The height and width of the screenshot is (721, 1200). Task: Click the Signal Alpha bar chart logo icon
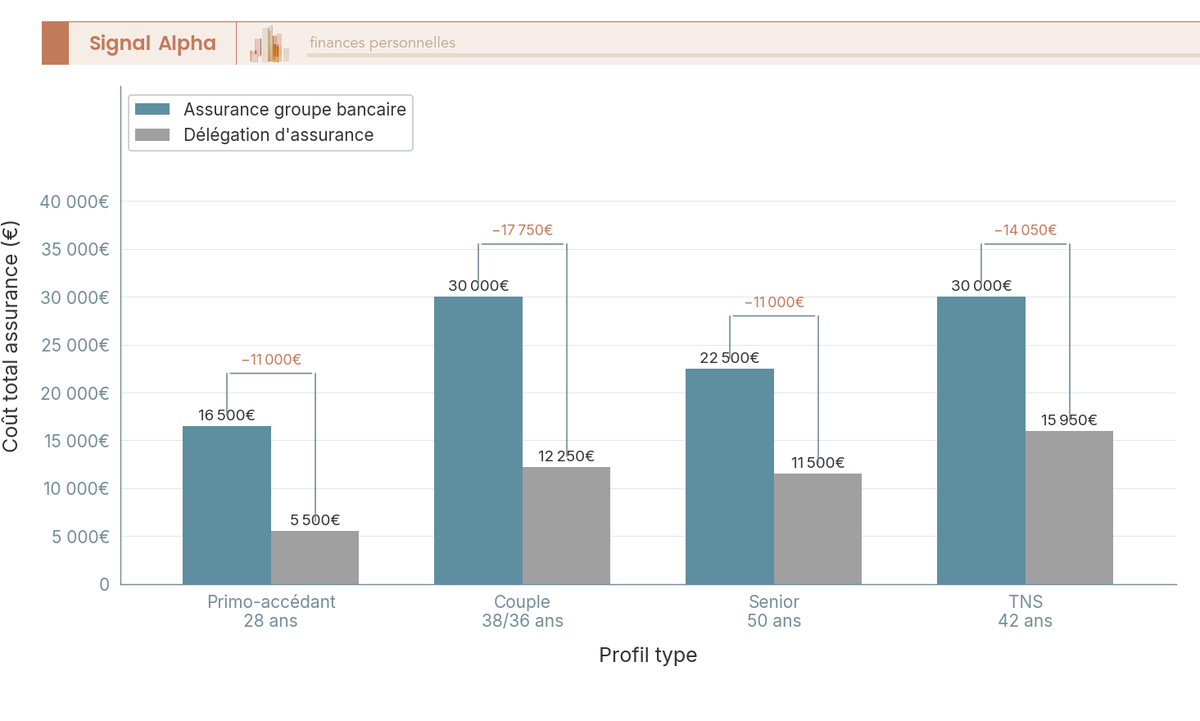(x=266, y=42)
